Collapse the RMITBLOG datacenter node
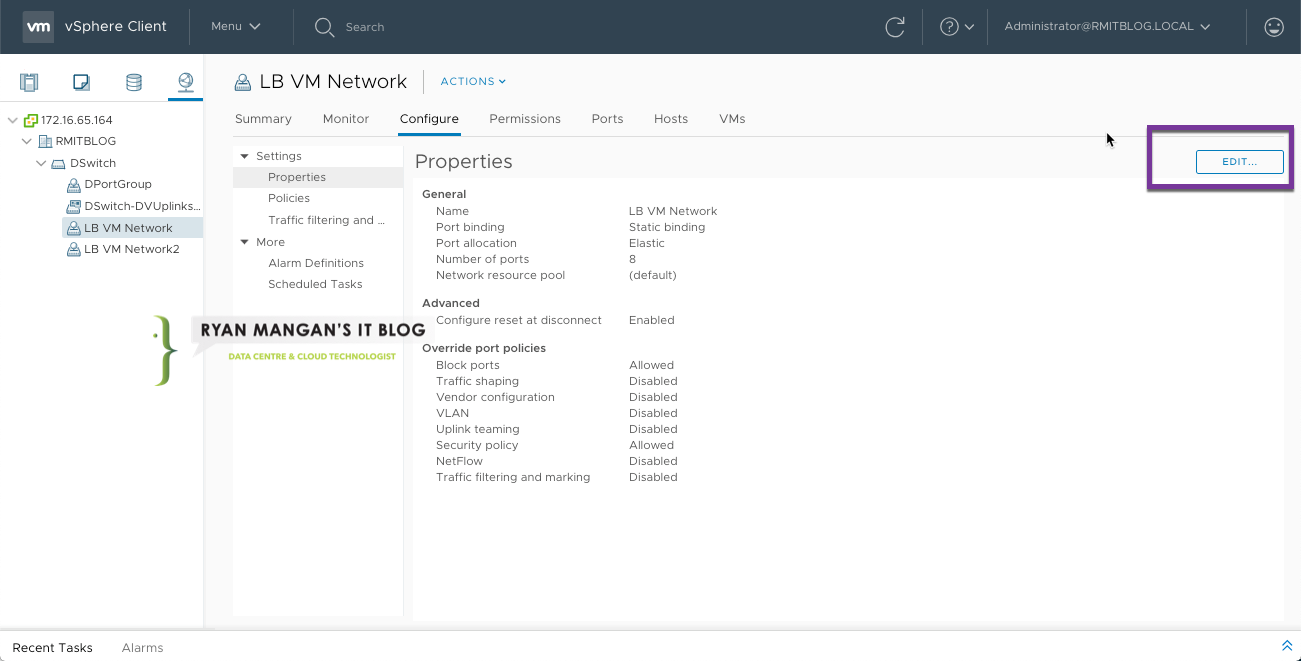Image resolution: width=1301 pixels, height=661 pixels. click(27, 142)
